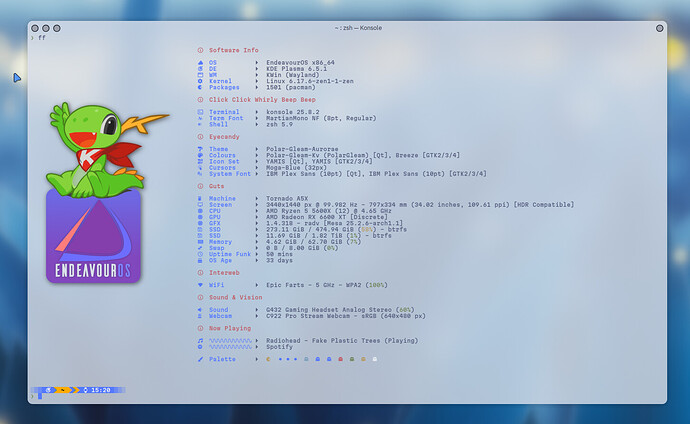Click the Kernel row icon
This screenshot has height=424, width=690.
[200, 81]
